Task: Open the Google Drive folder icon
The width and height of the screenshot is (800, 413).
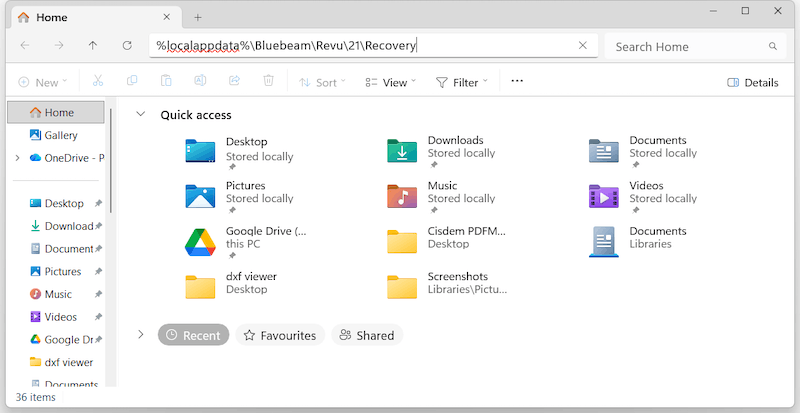Action: pyautogui.click(x=201, y=241)
